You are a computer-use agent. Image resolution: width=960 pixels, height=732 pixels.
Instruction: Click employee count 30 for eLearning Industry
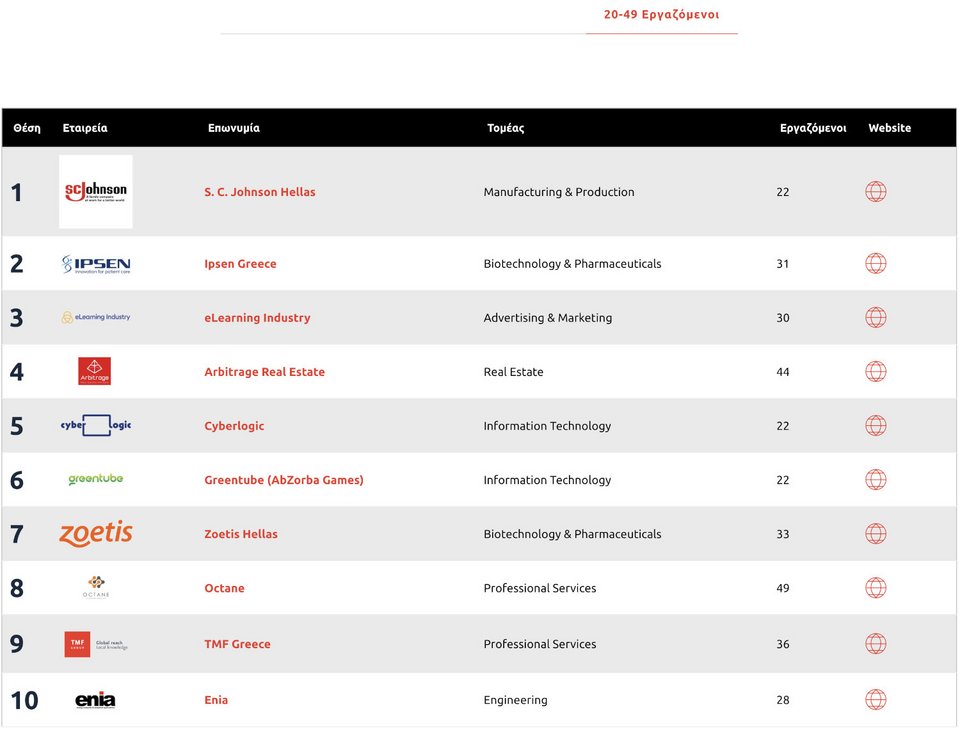pyautogui.click(x=782, y=318)
